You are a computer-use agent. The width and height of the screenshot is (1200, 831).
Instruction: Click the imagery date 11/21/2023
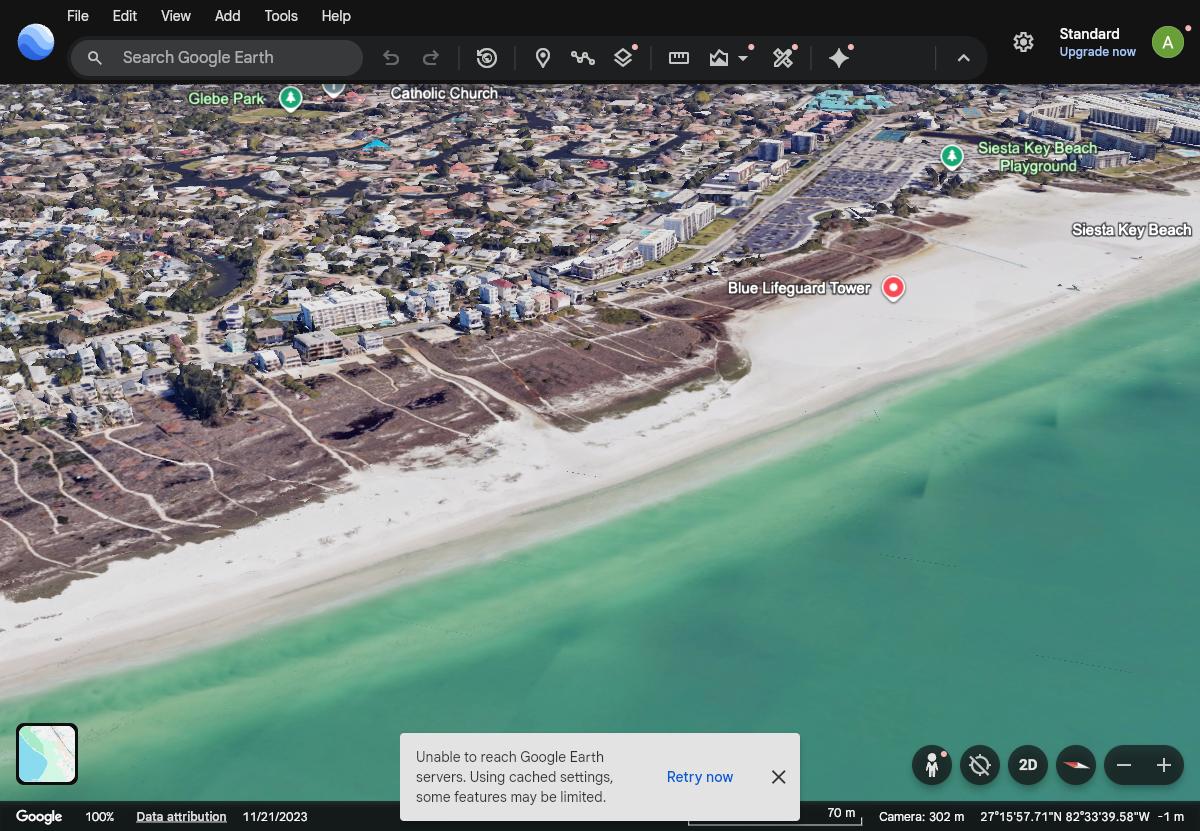(x=275, y=817)
